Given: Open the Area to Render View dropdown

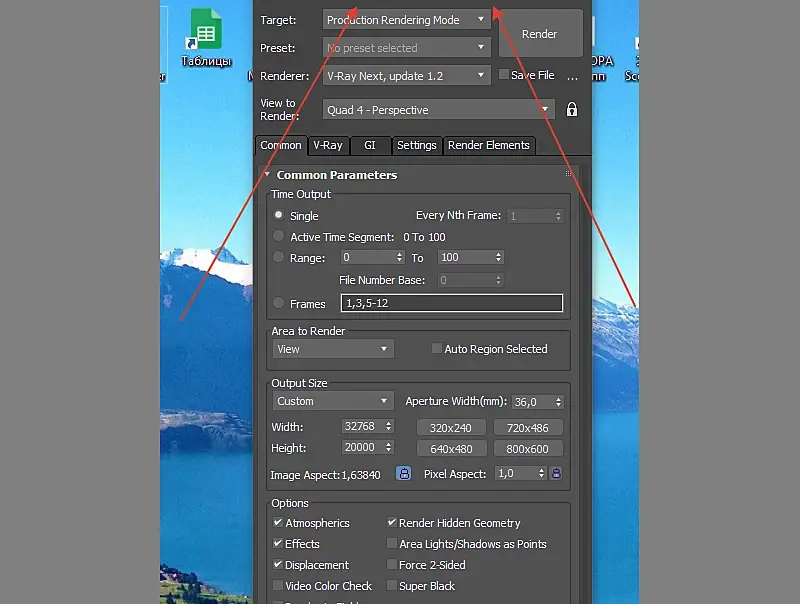Looking at the screenshot, I should click(x=333, y=349).
